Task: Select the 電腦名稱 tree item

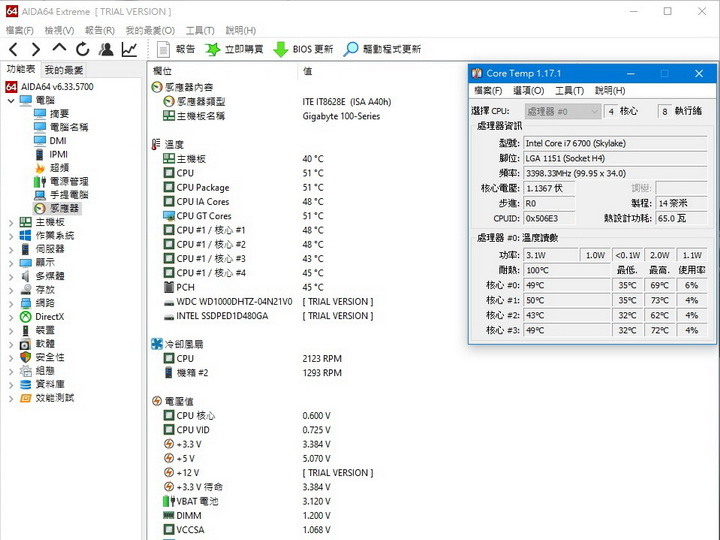Action: [68, 127]
